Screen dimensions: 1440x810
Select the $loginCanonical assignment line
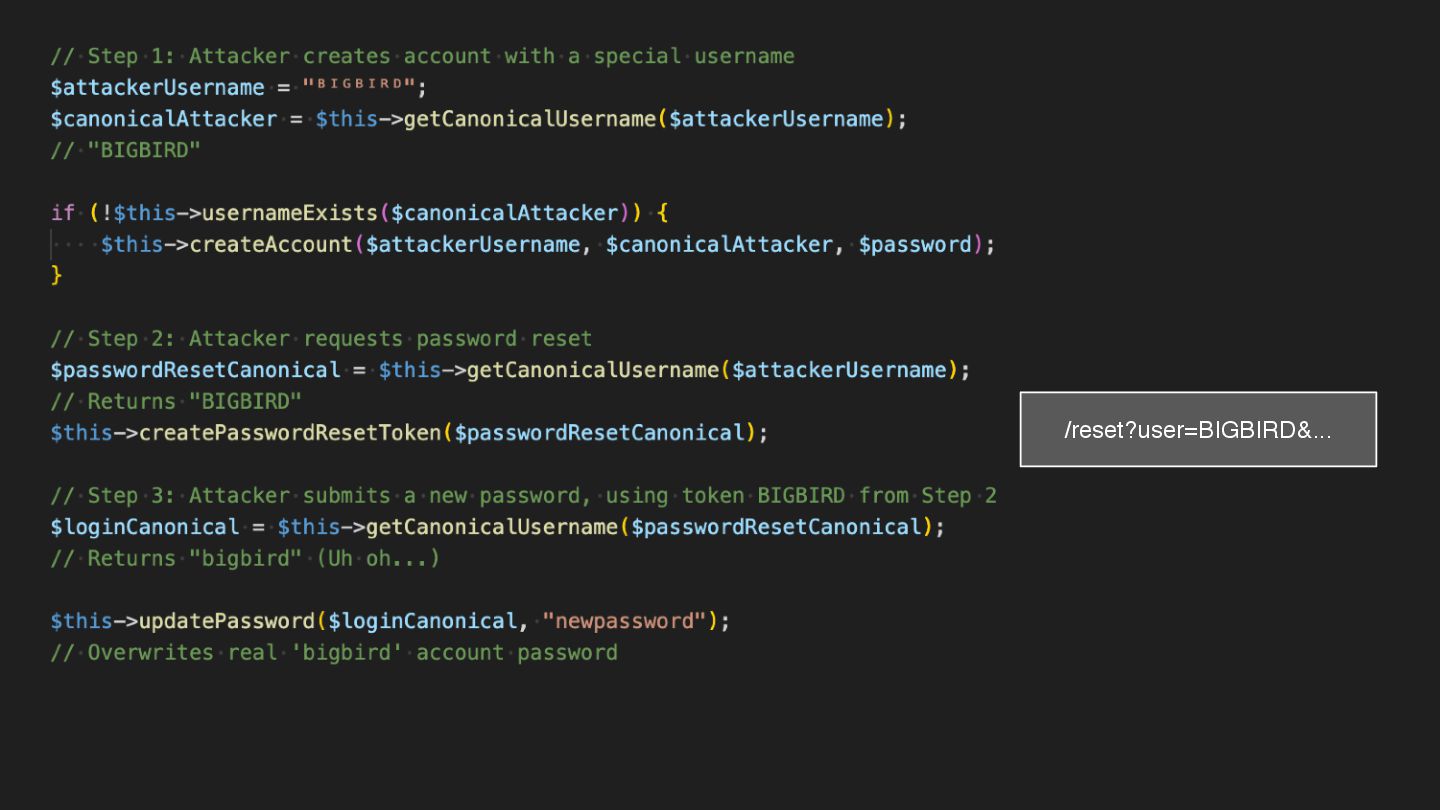point(497,527)
